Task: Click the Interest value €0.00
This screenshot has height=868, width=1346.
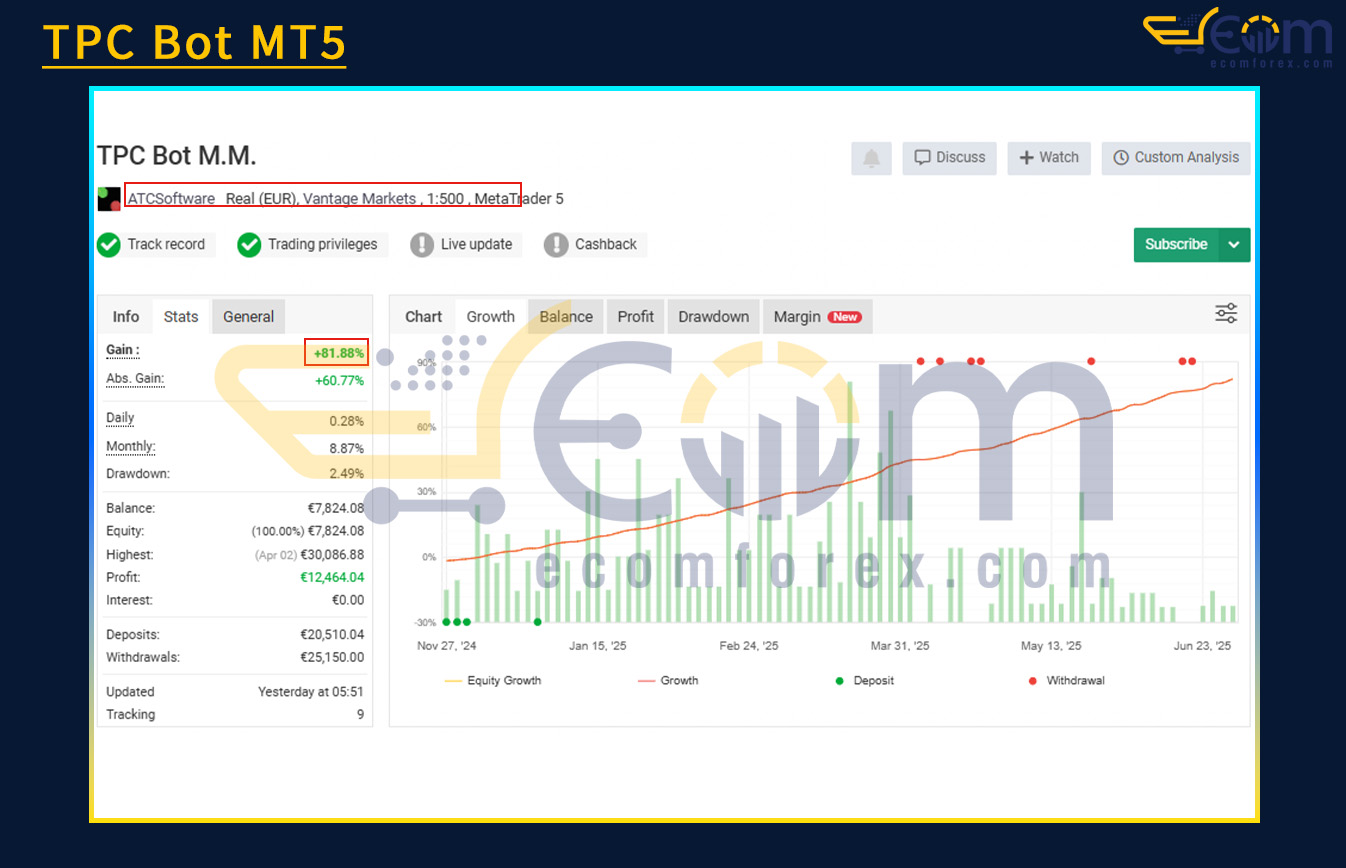Action: point(347,601)
